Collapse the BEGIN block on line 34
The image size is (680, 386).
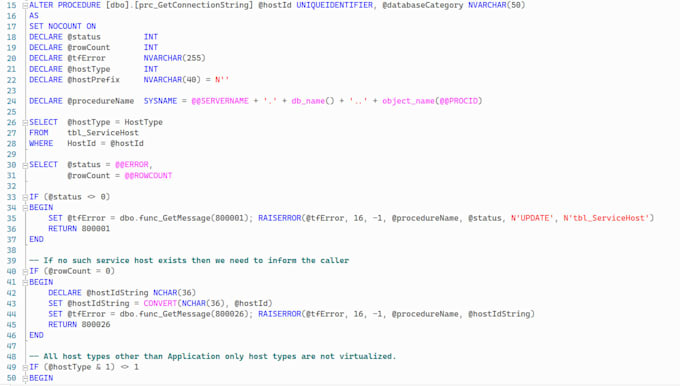point(25,208)
